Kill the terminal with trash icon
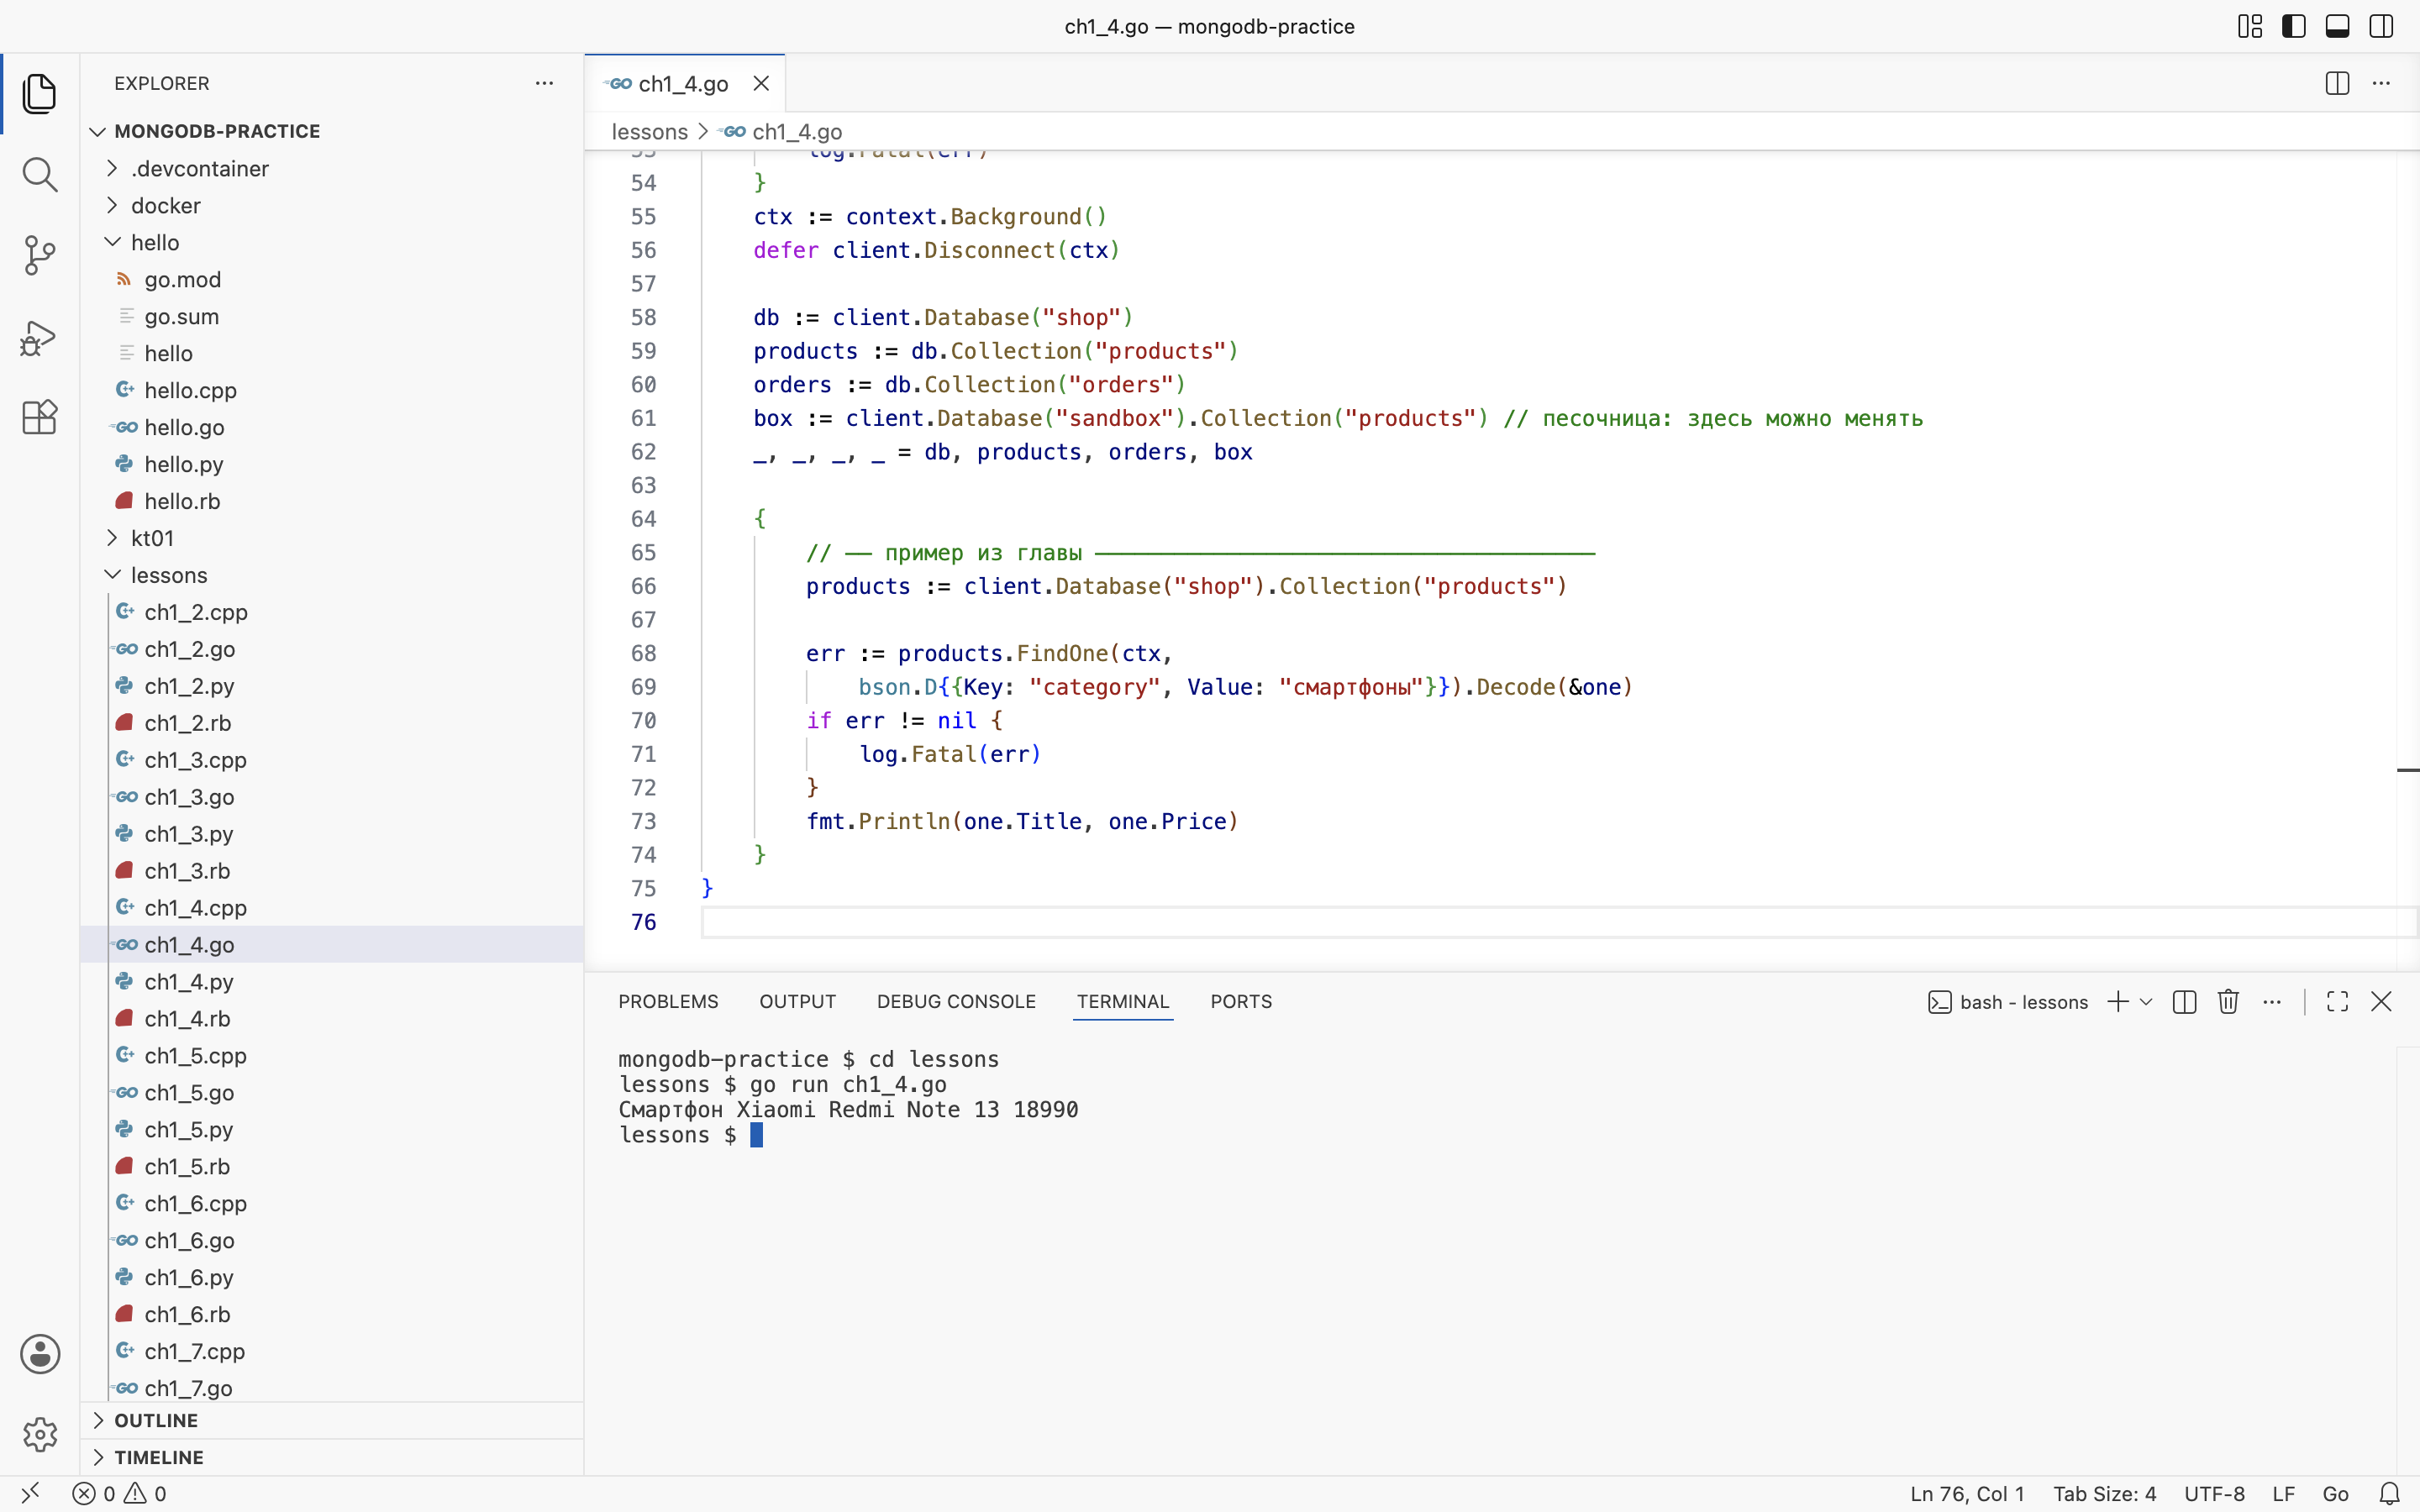Viewport: 2420px width, 1512px height. tap(2228, 1001)
